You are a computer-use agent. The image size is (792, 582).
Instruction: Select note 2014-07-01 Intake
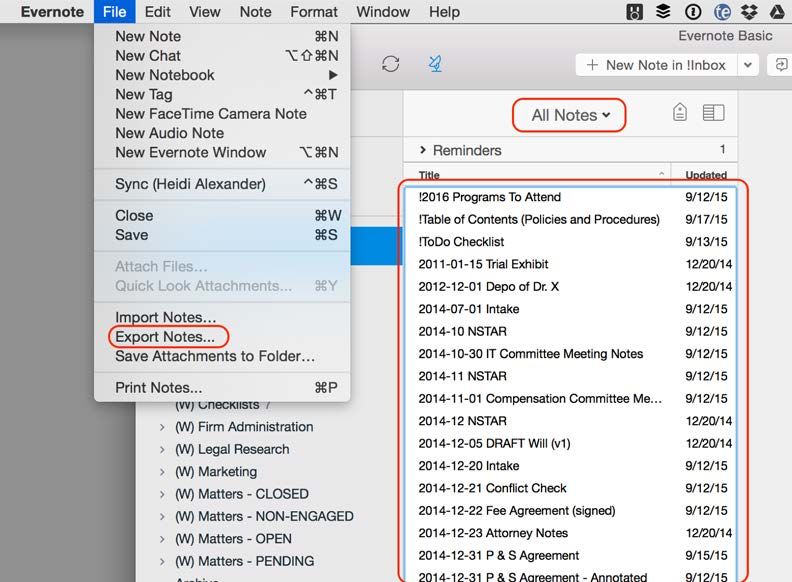tap(571, 309)
